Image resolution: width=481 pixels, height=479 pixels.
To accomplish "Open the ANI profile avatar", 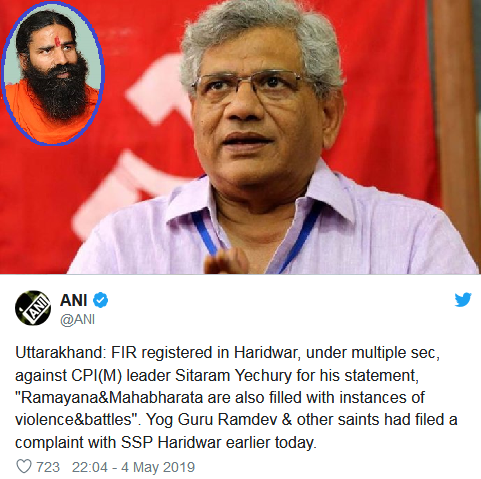I will pyautogui.click(x=33, y=308).
